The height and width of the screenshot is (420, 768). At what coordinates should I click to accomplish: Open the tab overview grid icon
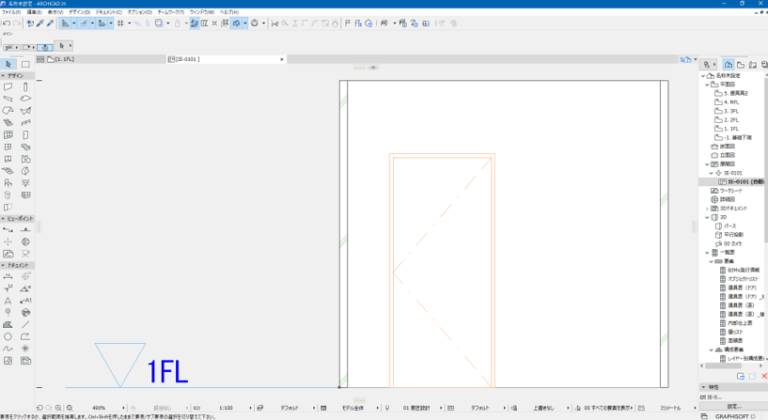(x=40, y=59)
